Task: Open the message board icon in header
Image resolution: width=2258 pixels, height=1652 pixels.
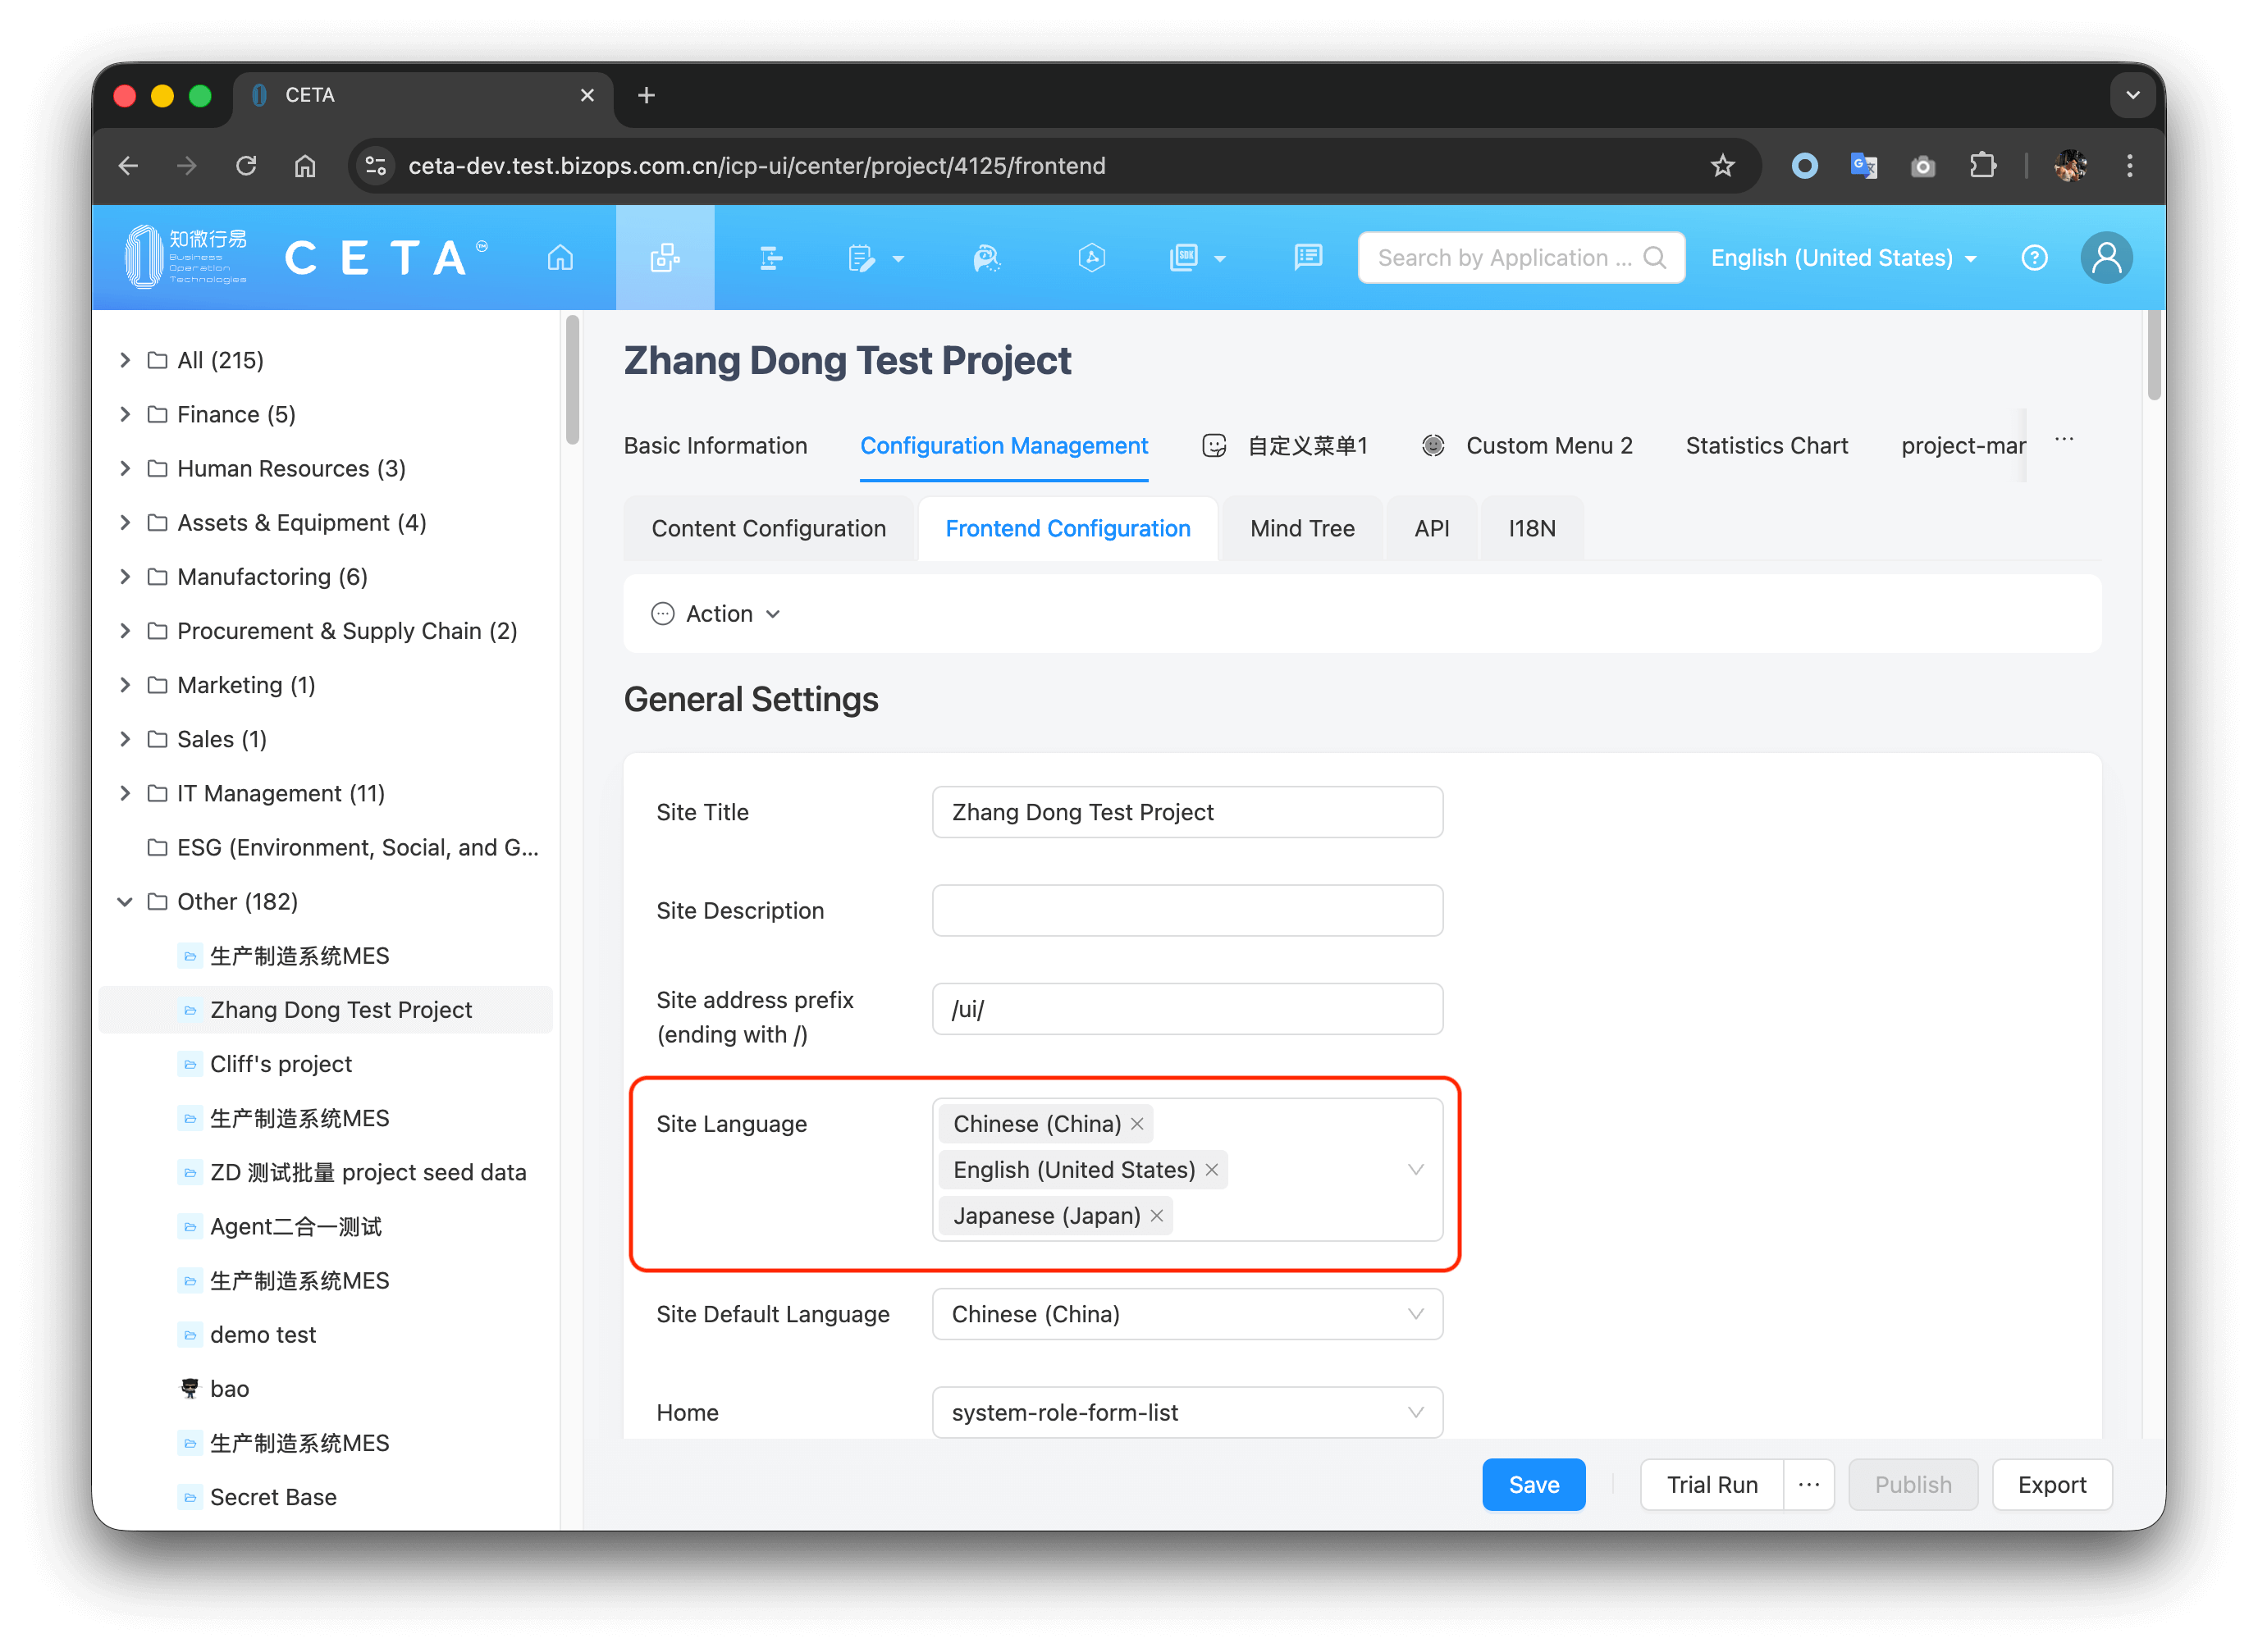Action: (x=1308, y=258)
